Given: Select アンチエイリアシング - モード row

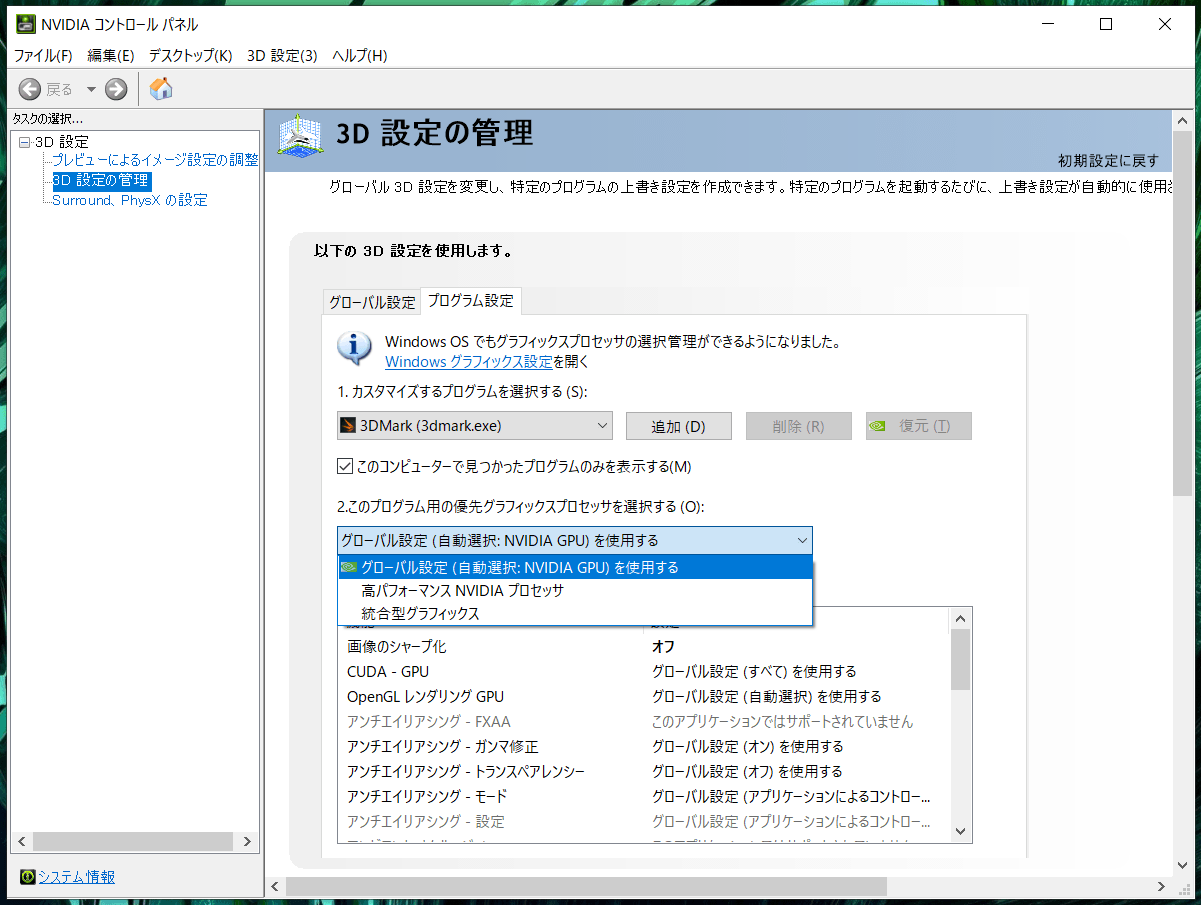Looking at the screenshot, I should [645, 796].
